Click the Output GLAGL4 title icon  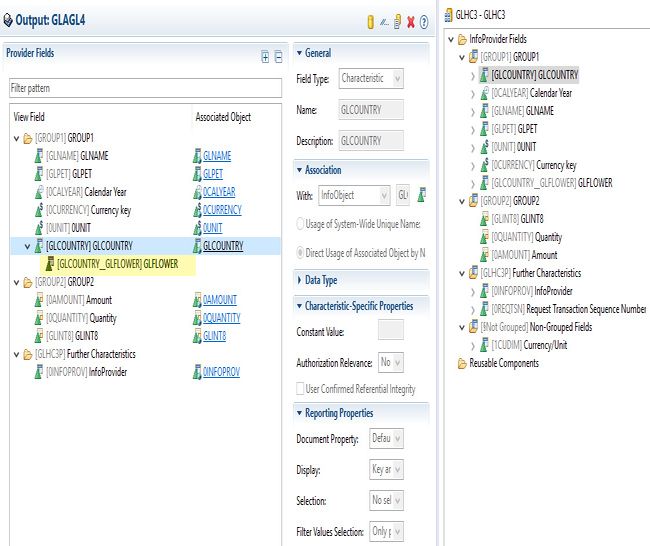pos(8,20)
